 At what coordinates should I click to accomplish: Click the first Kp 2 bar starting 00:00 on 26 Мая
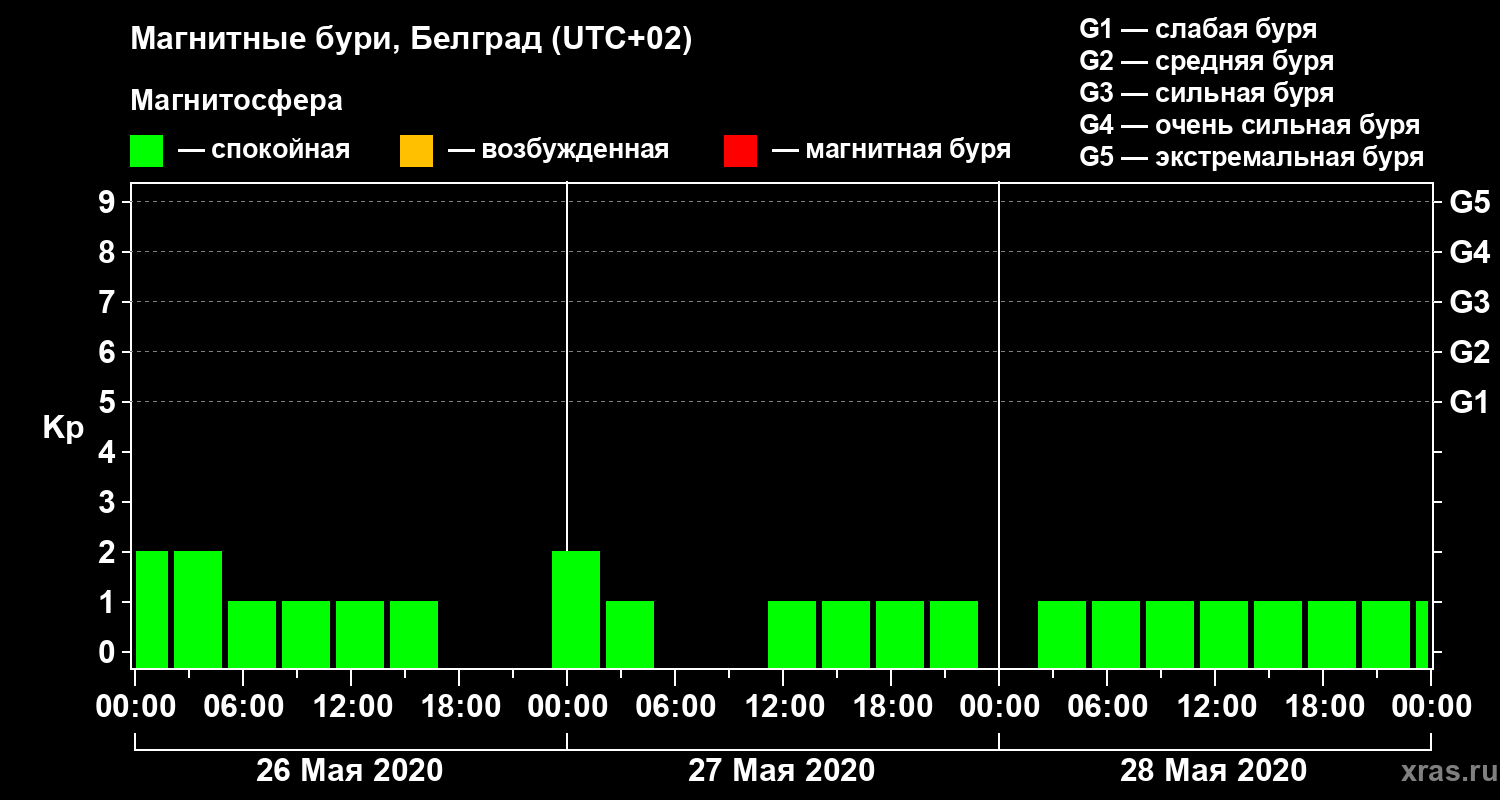point(152,609)
